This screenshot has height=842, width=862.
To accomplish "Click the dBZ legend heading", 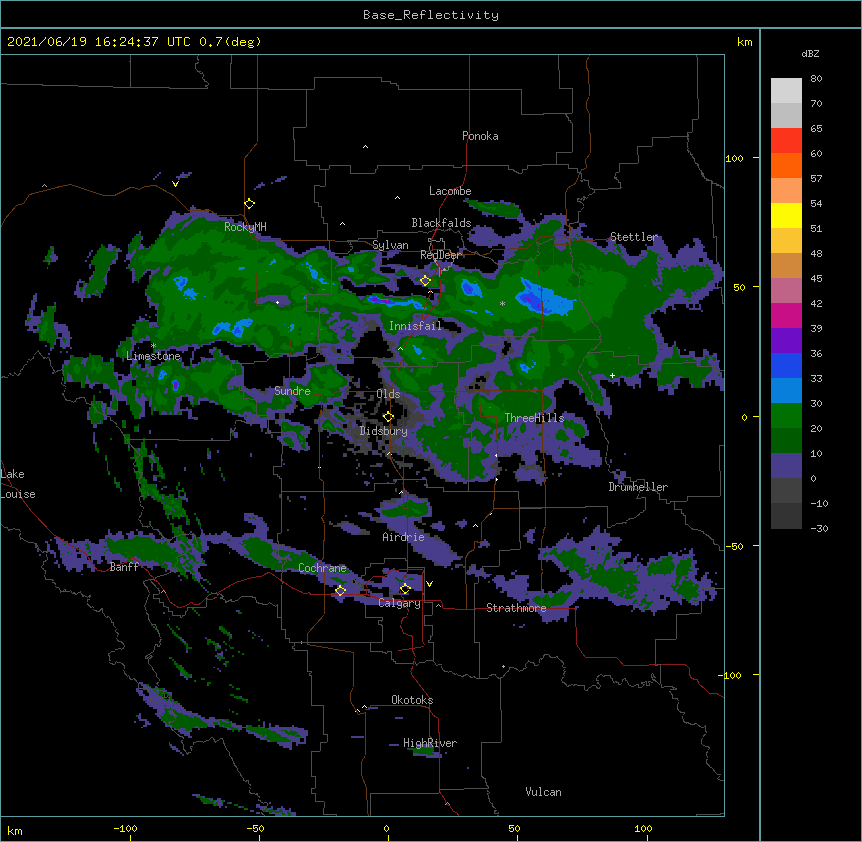I will pyautogui.click(x=810, y=54).
